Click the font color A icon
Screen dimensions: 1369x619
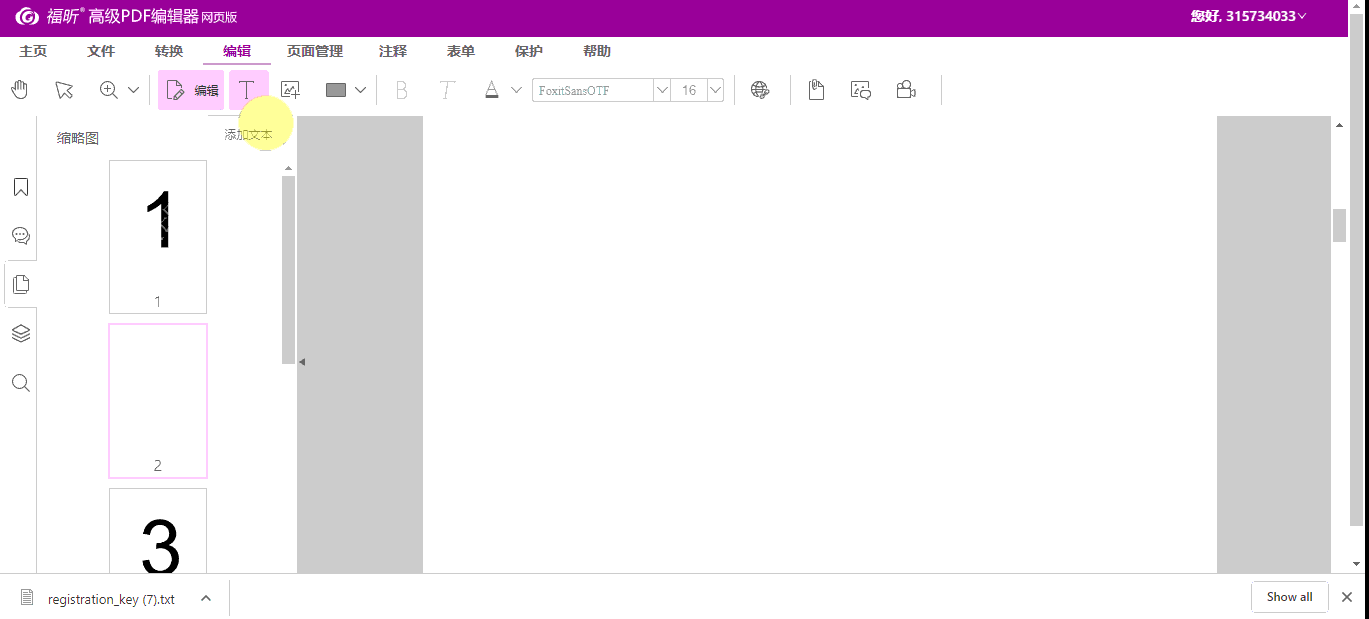click(x=491, y=90)
